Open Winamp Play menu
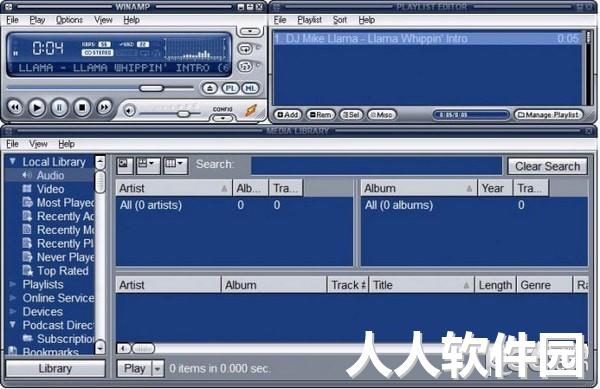This screenshot has width=600, height=389. click(x=37, y=20)
